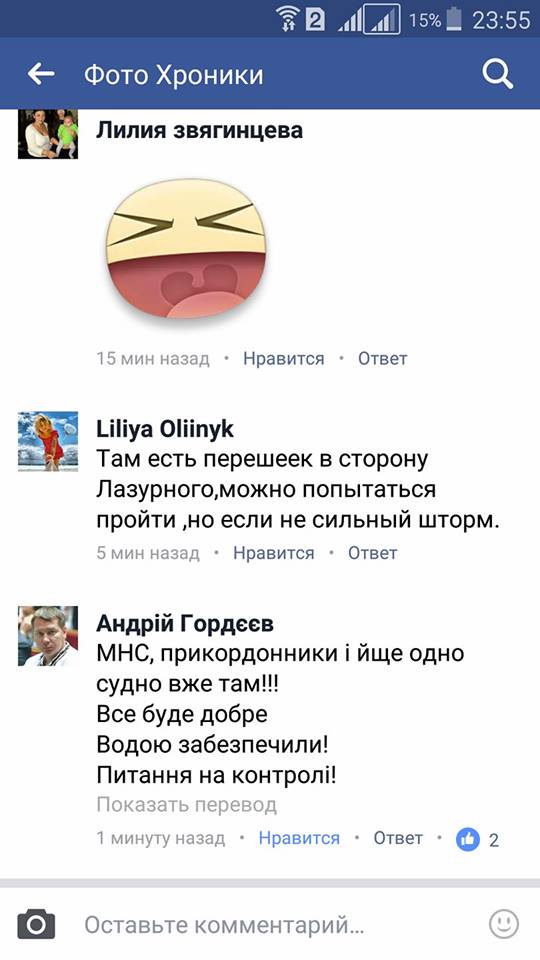Open Liliya Oliinyk's profile name
The image size is (540, 960).
click(x=165, y=430)
